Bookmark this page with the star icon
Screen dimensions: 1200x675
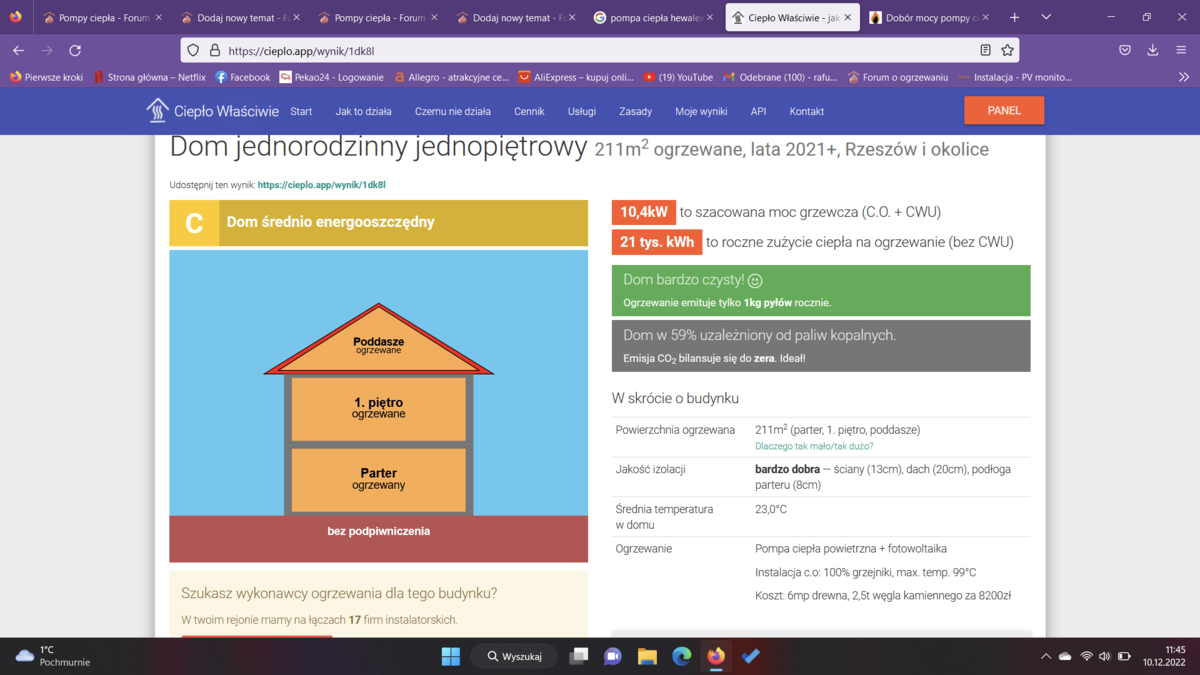1007,50
